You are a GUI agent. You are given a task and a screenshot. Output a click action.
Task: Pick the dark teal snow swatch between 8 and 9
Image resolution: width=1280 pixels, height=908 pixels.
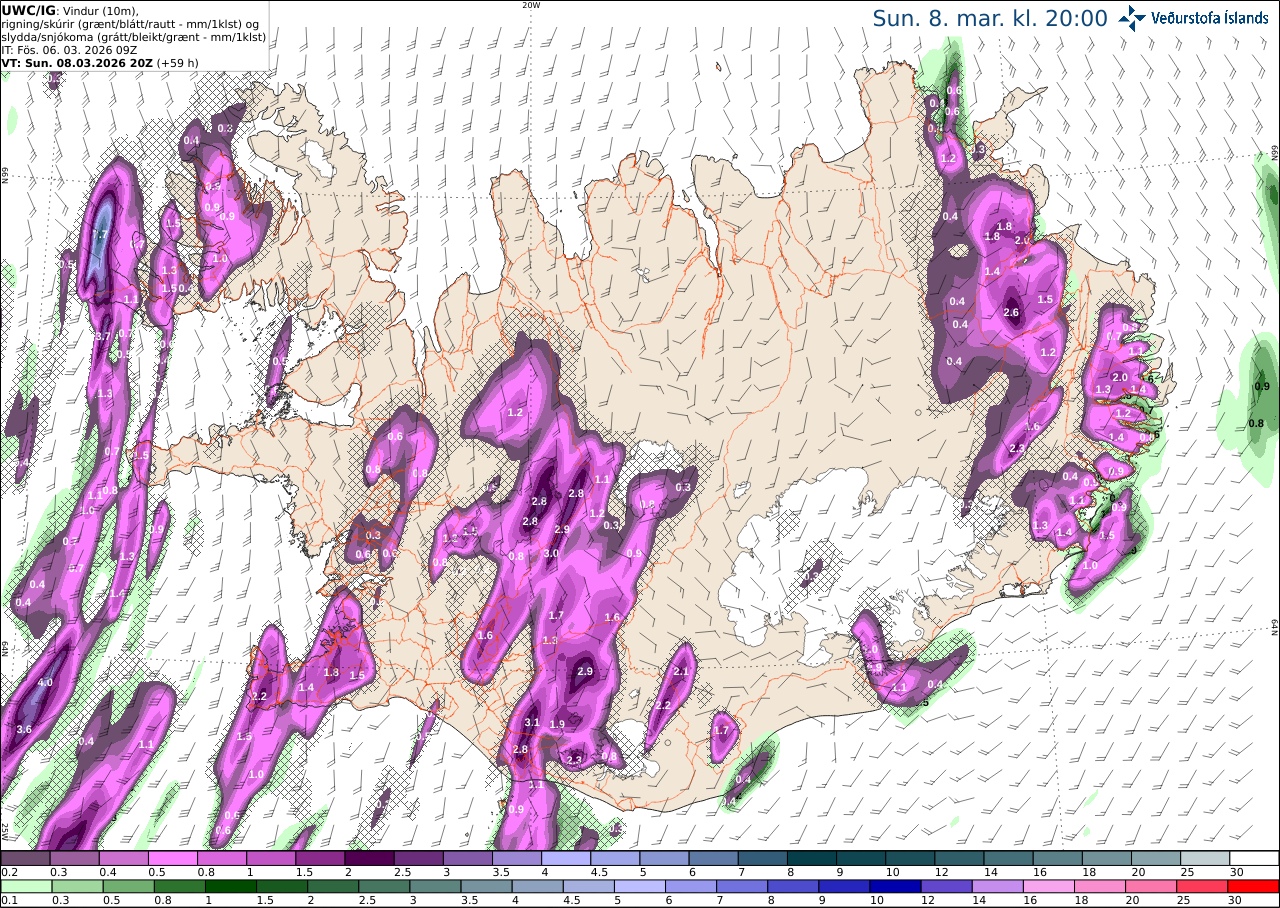tap(812, 858)
